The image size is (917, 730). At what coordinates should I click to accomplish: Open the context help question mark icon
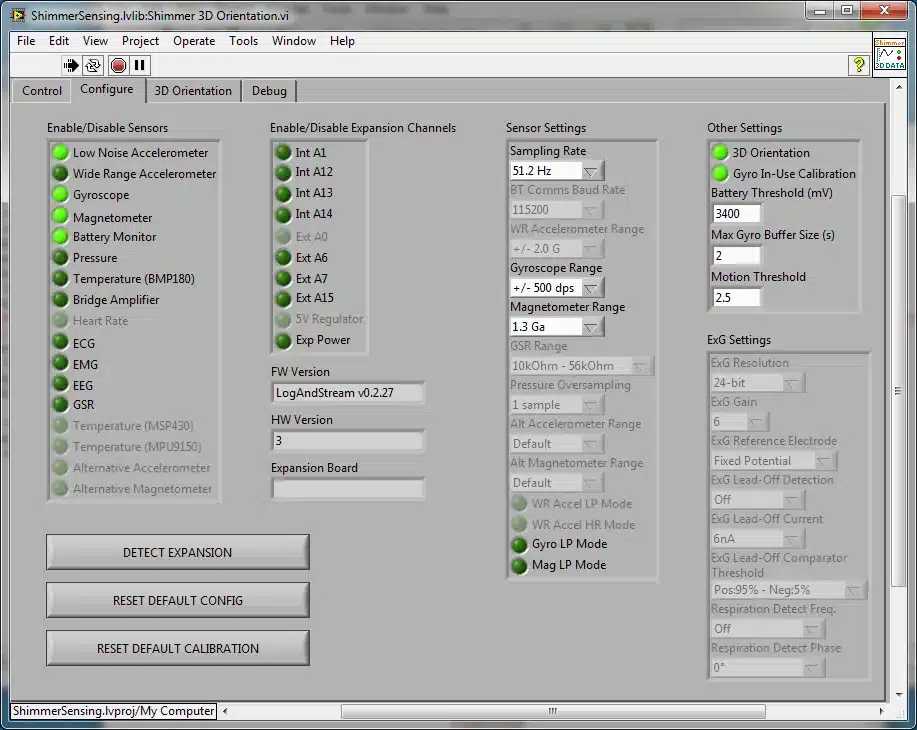point(859,65)
